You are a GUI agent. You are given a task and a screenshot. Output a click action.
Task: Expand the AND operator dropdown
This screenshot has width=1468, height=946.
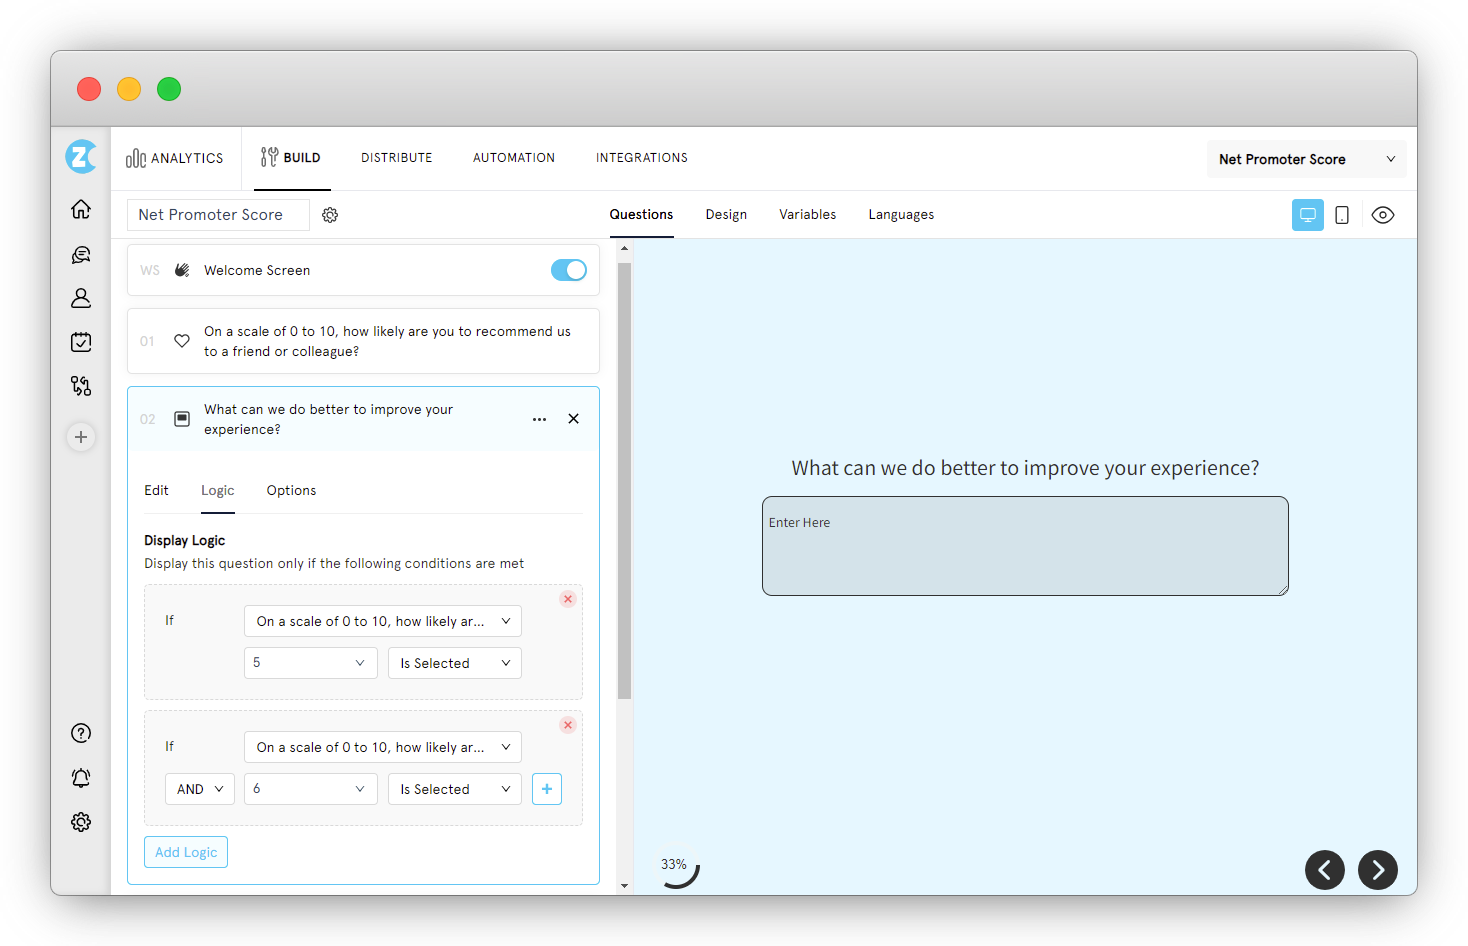tap(199, 788)
